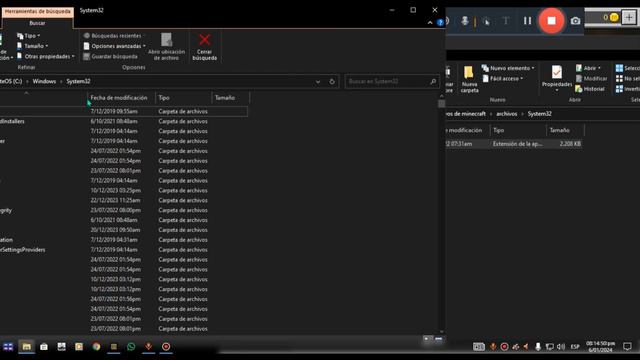Open the red recorder app in taskbar
Image resolution: width=640 pixels, height=360 pixels.
pyautogui.click(x=166, y=347)
